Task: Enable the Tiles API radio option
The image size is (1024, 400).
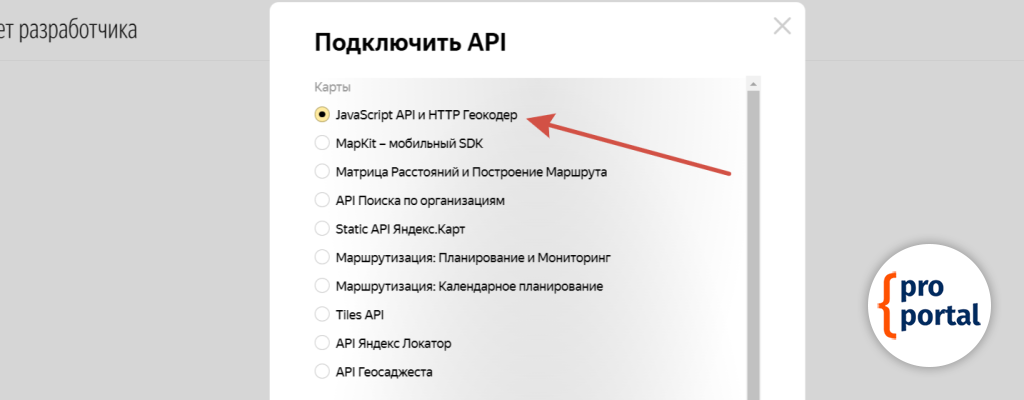Action: point(322,314)
